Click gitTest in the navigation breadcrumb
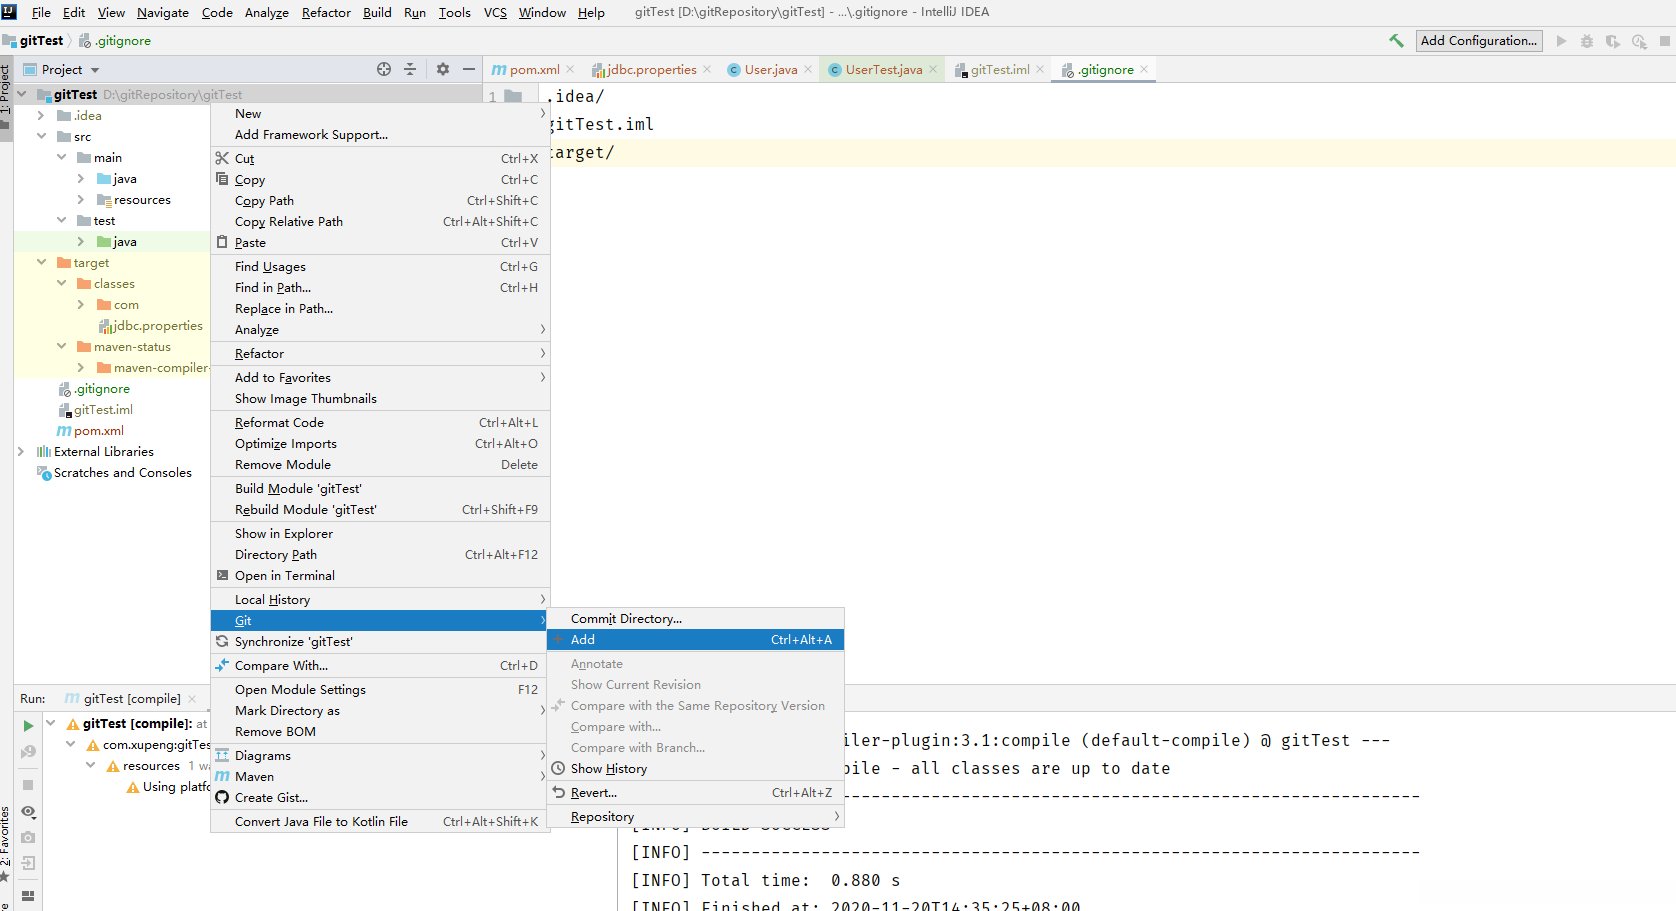 point(41,41)
